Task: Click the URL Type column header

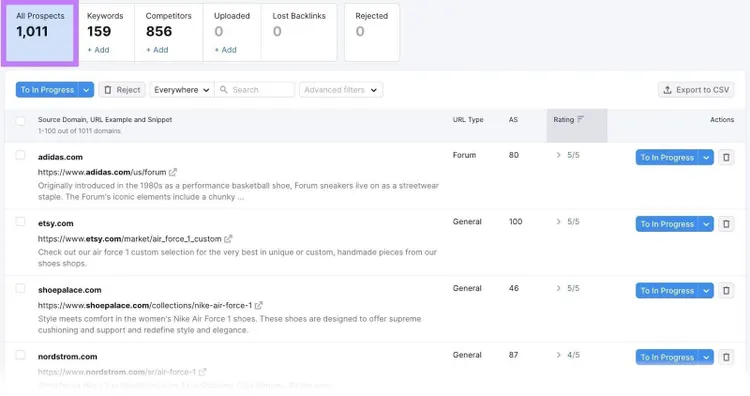Action: point(468,120)
